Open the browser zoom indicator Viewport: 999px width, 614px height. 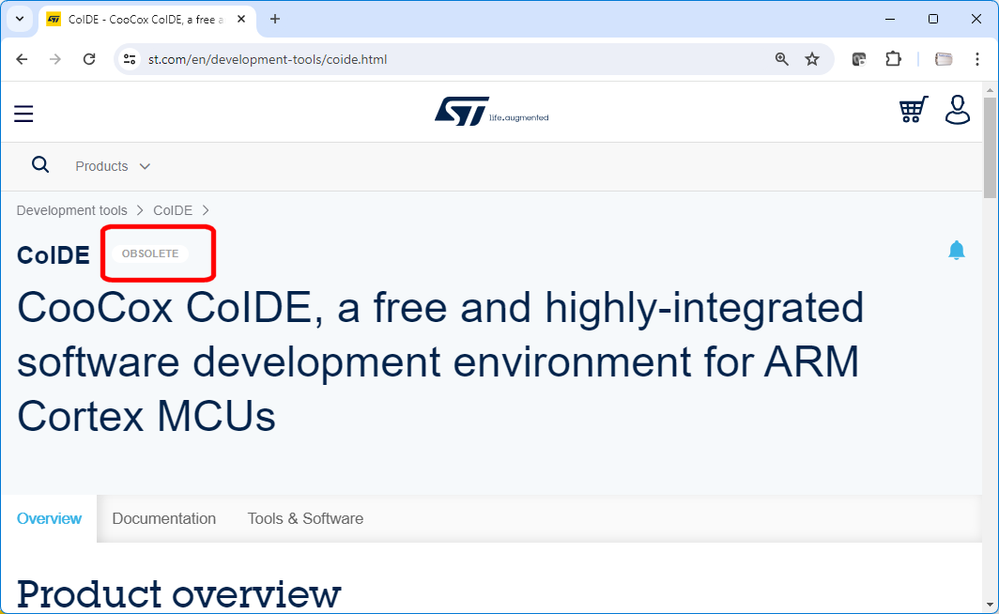[782, 59]
